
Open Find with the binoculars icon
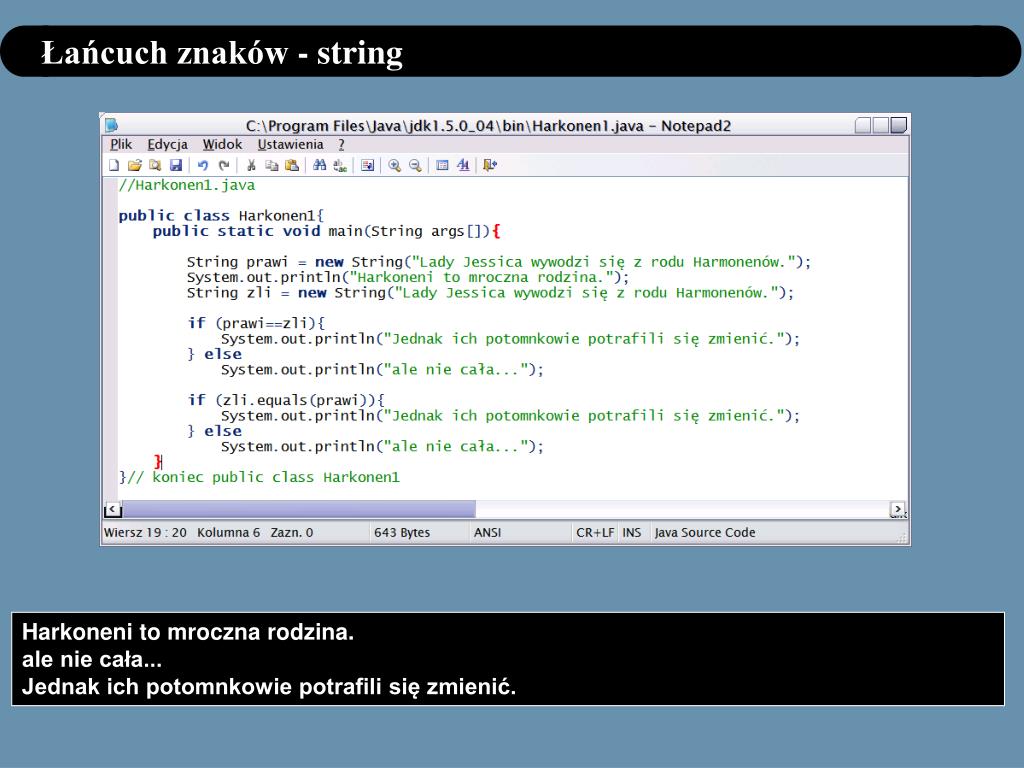click(319, 165)
